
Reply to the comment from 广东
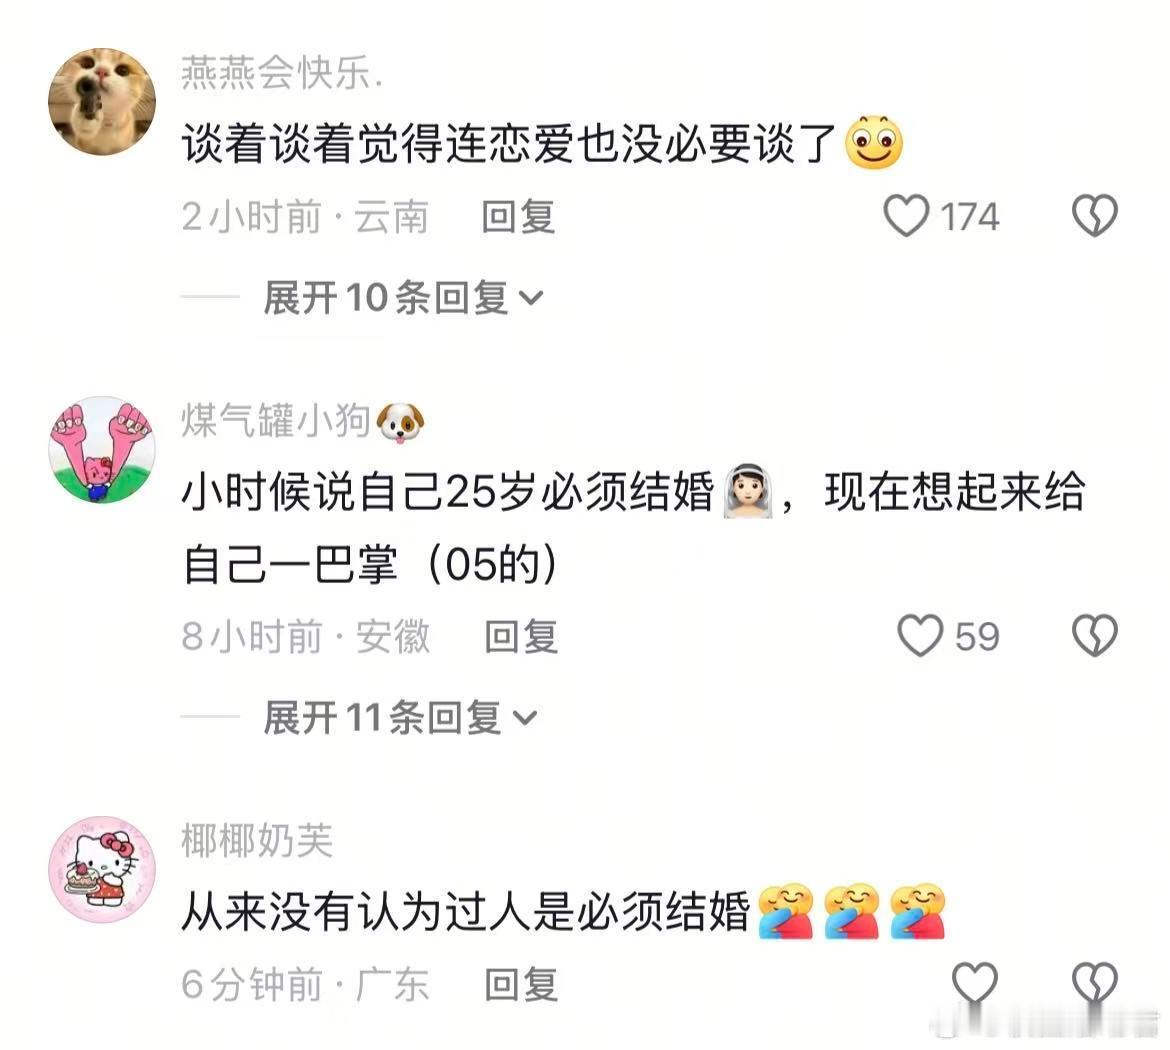pos(521,984)
